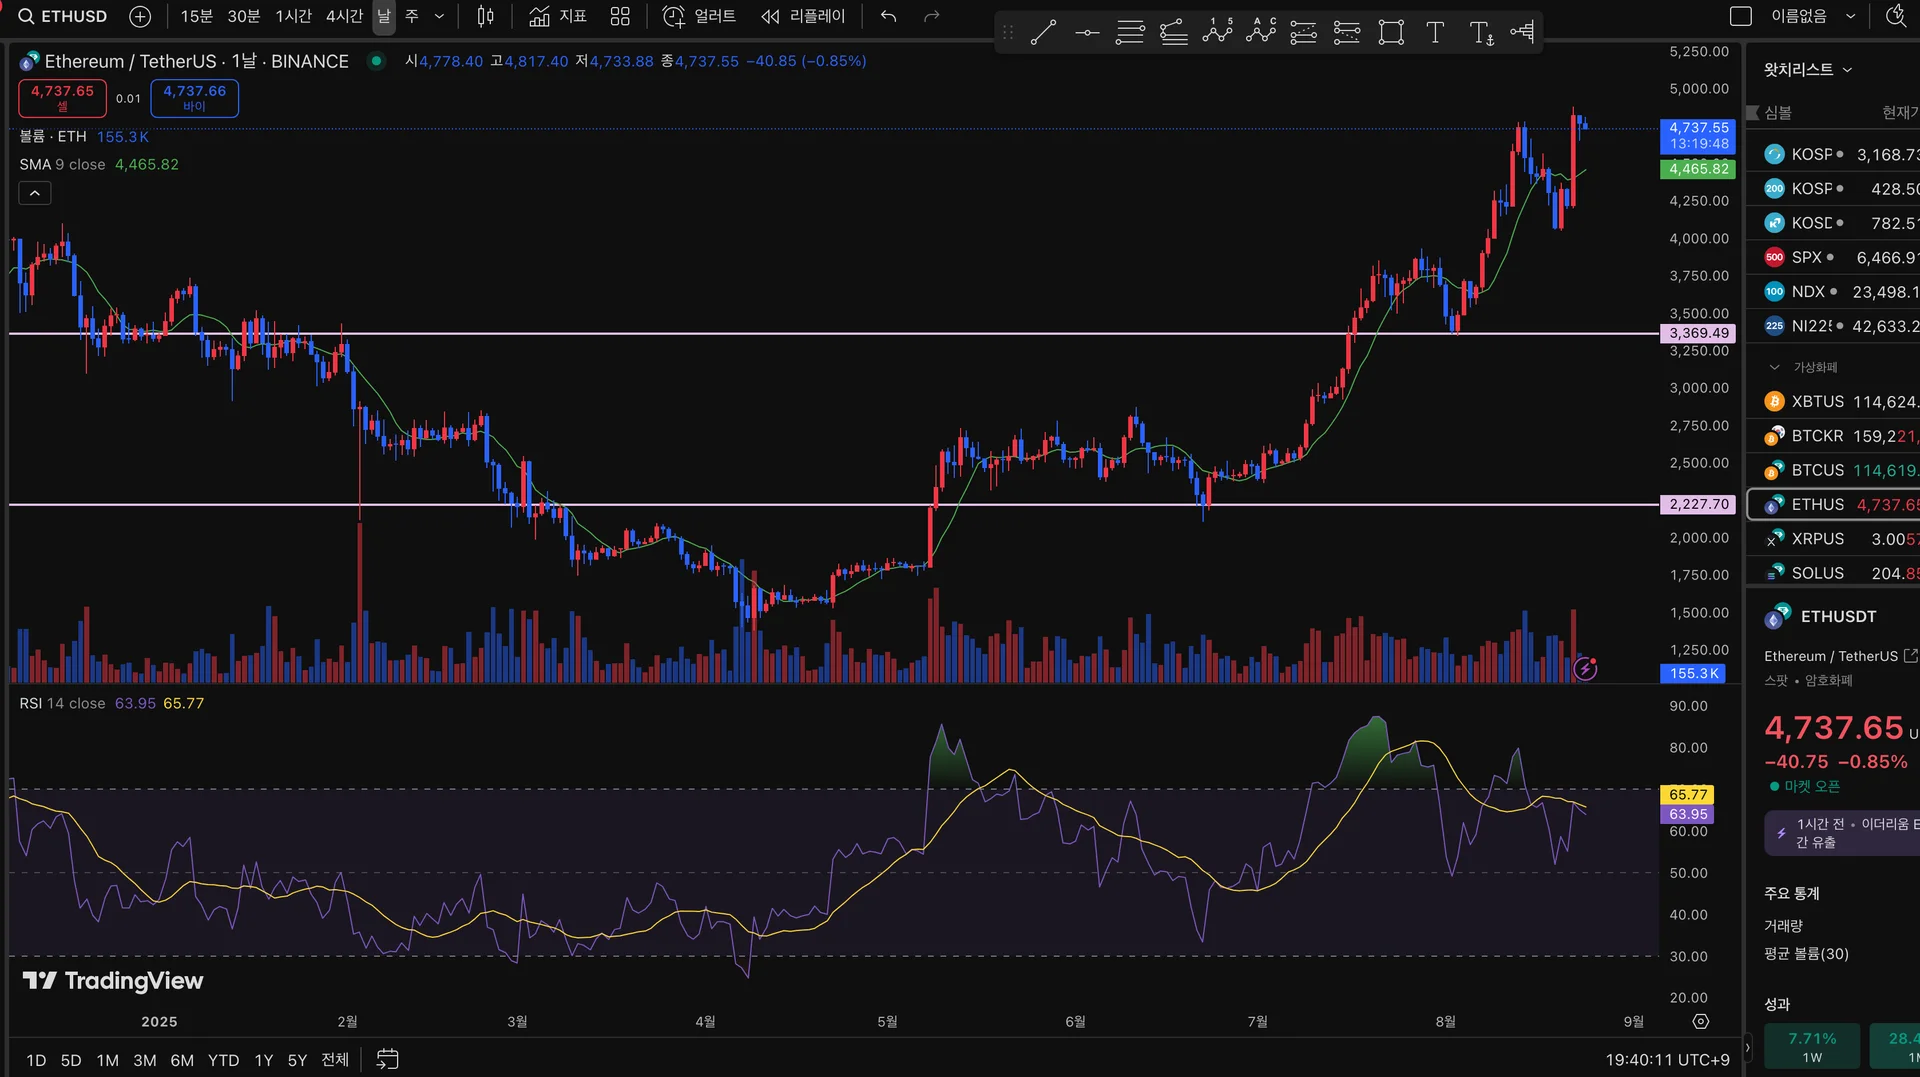Screen dimensions: 1920x1077
Task: Collapse the 가상화폐 watchlist section
Action: click(1774, 367)
